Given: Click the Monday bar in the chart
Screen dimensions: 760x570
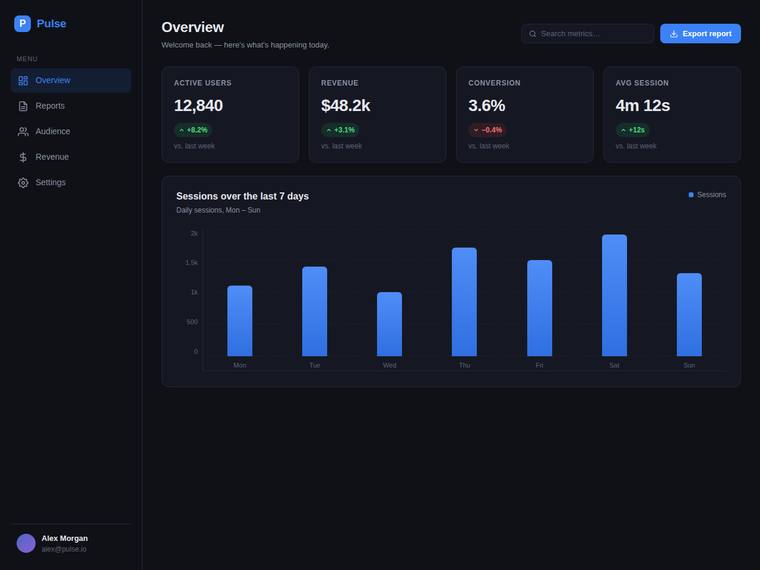Looking at the screenshot, I should tap(240, 321).
